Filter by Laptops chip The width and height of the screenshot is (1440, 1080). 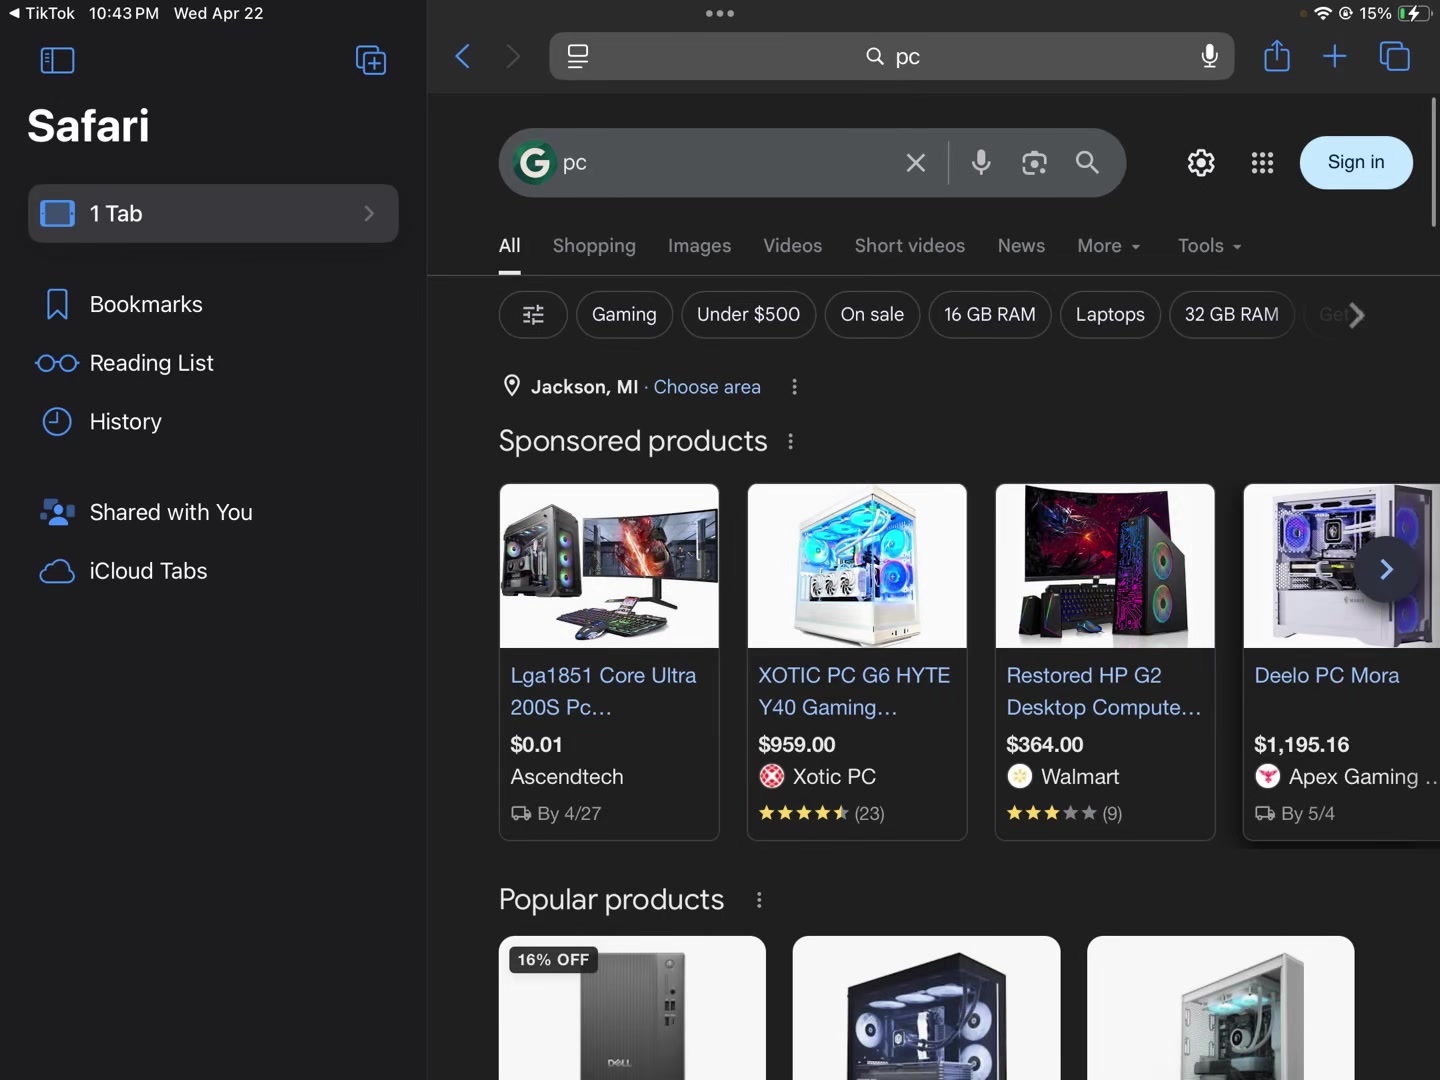[1110, 315]
